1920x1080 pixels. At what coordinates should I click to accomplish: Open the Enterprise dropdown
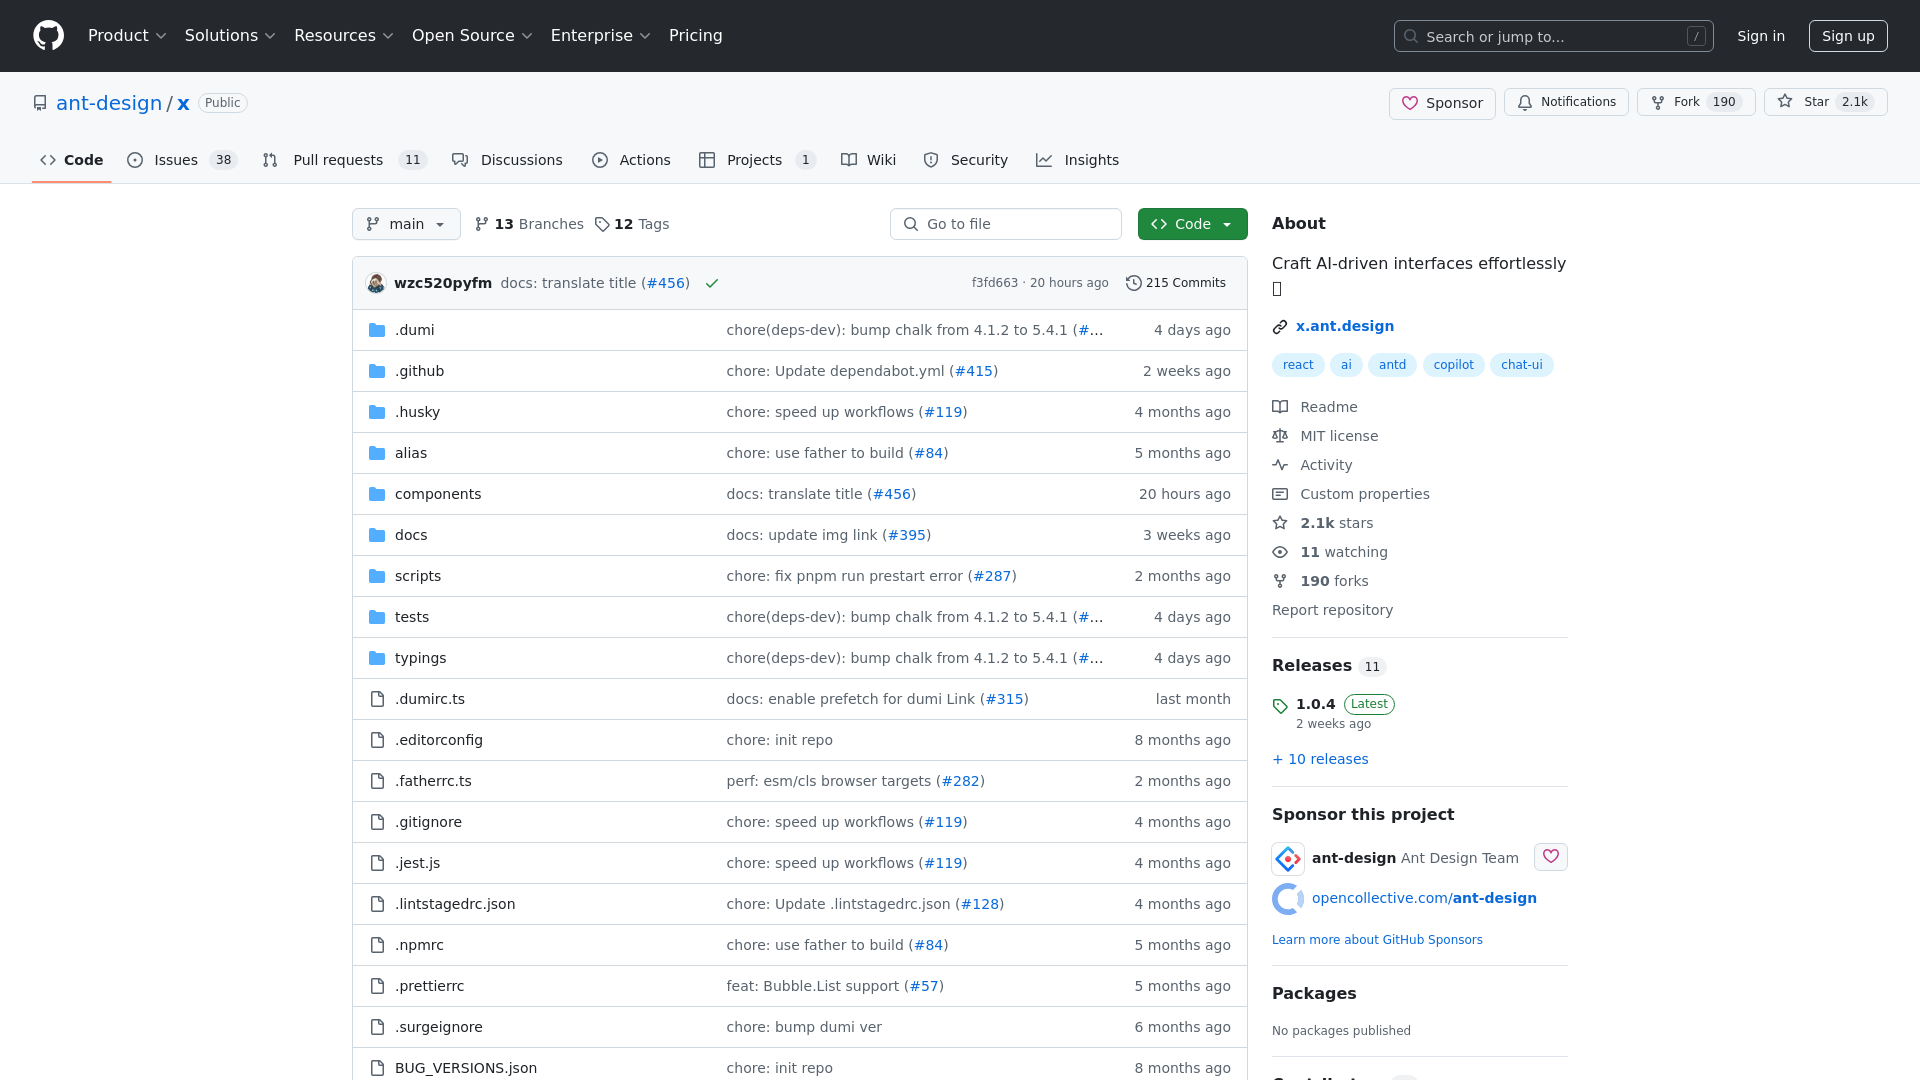(x=601, y=36)
